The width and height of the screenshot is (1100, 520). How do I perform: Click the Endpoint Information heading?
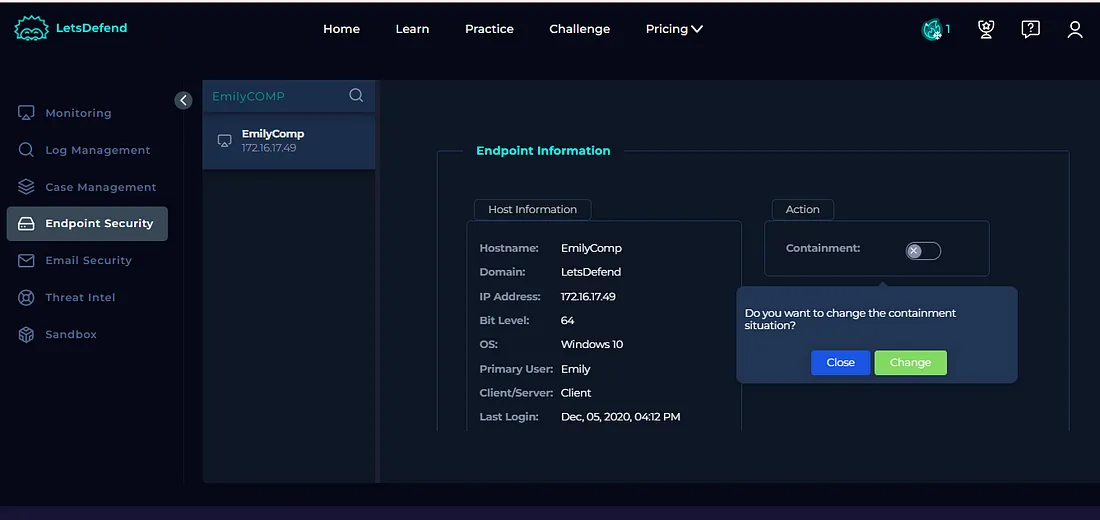[543, 151]
